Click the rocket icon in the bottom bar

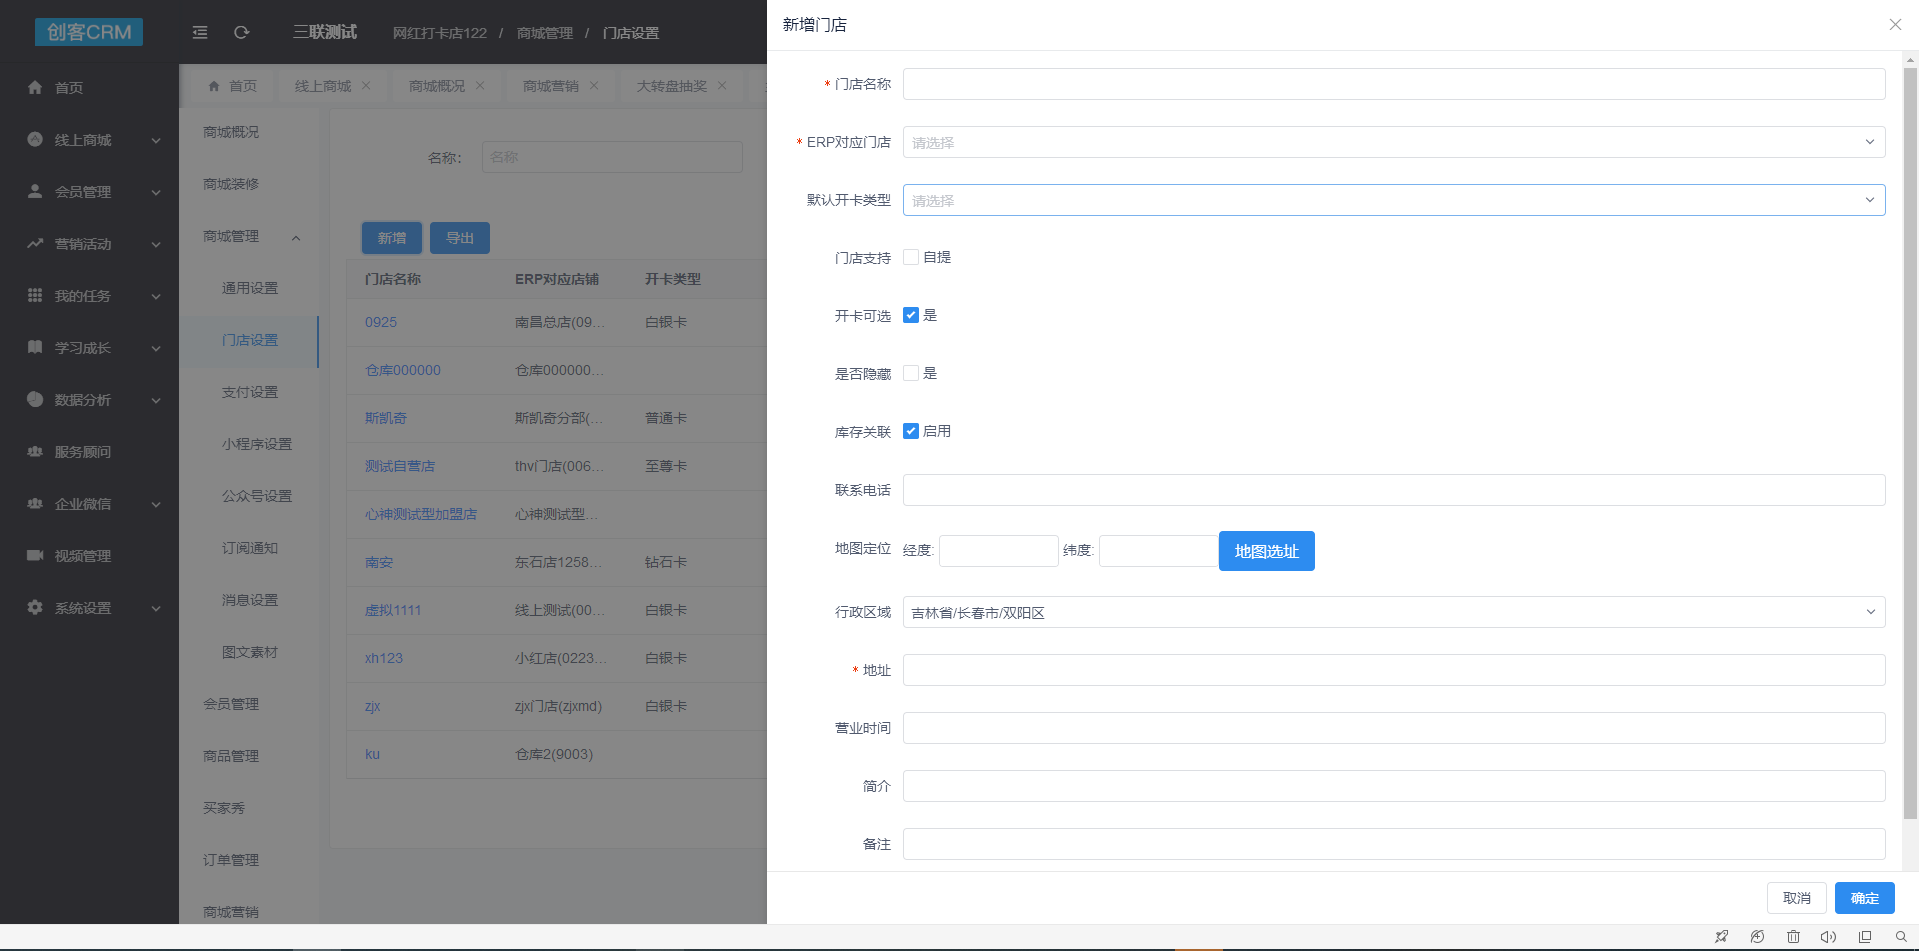coord(1721,937)
